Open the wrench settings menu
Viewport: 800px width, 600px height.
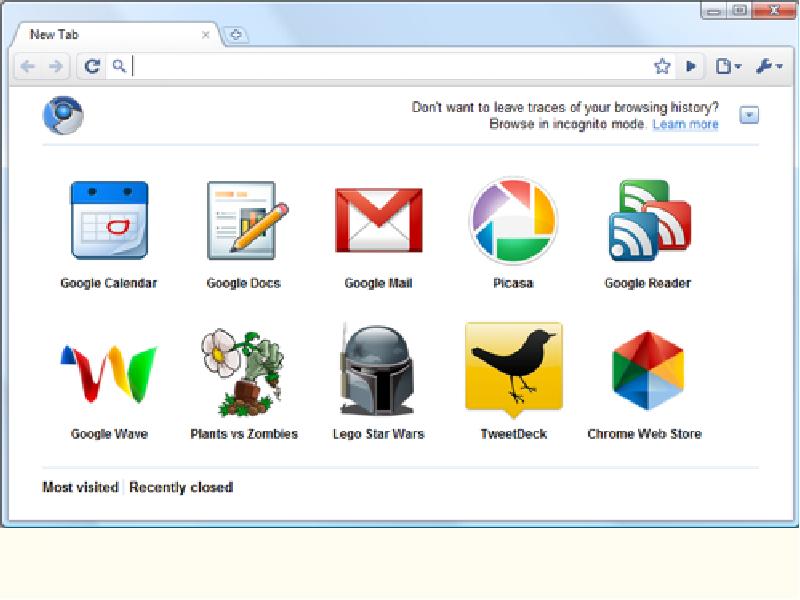pos(768,66)
